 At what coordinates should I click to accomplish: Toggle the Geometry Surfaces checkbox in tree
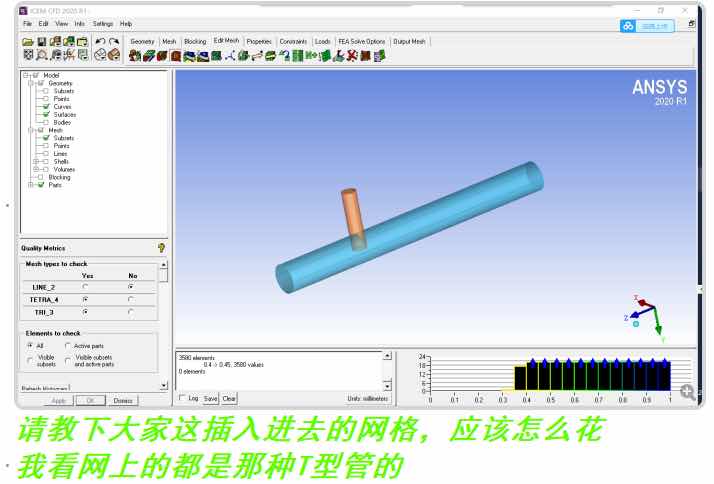point(46,114)
